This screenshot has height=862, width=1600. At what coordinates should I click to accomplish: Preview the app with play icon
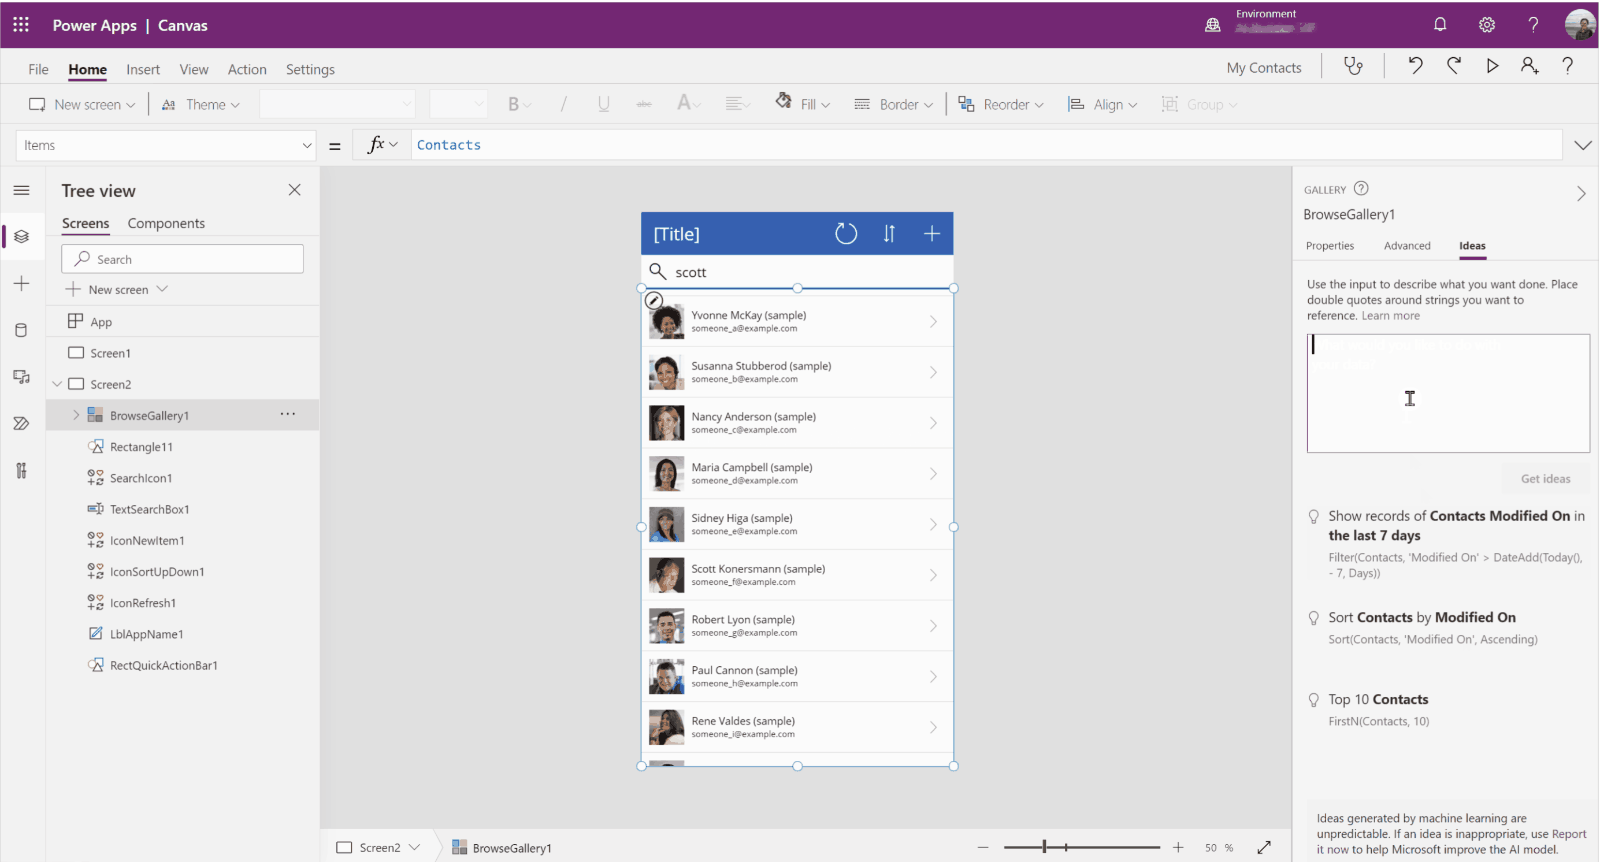(x=1492, y=66)
